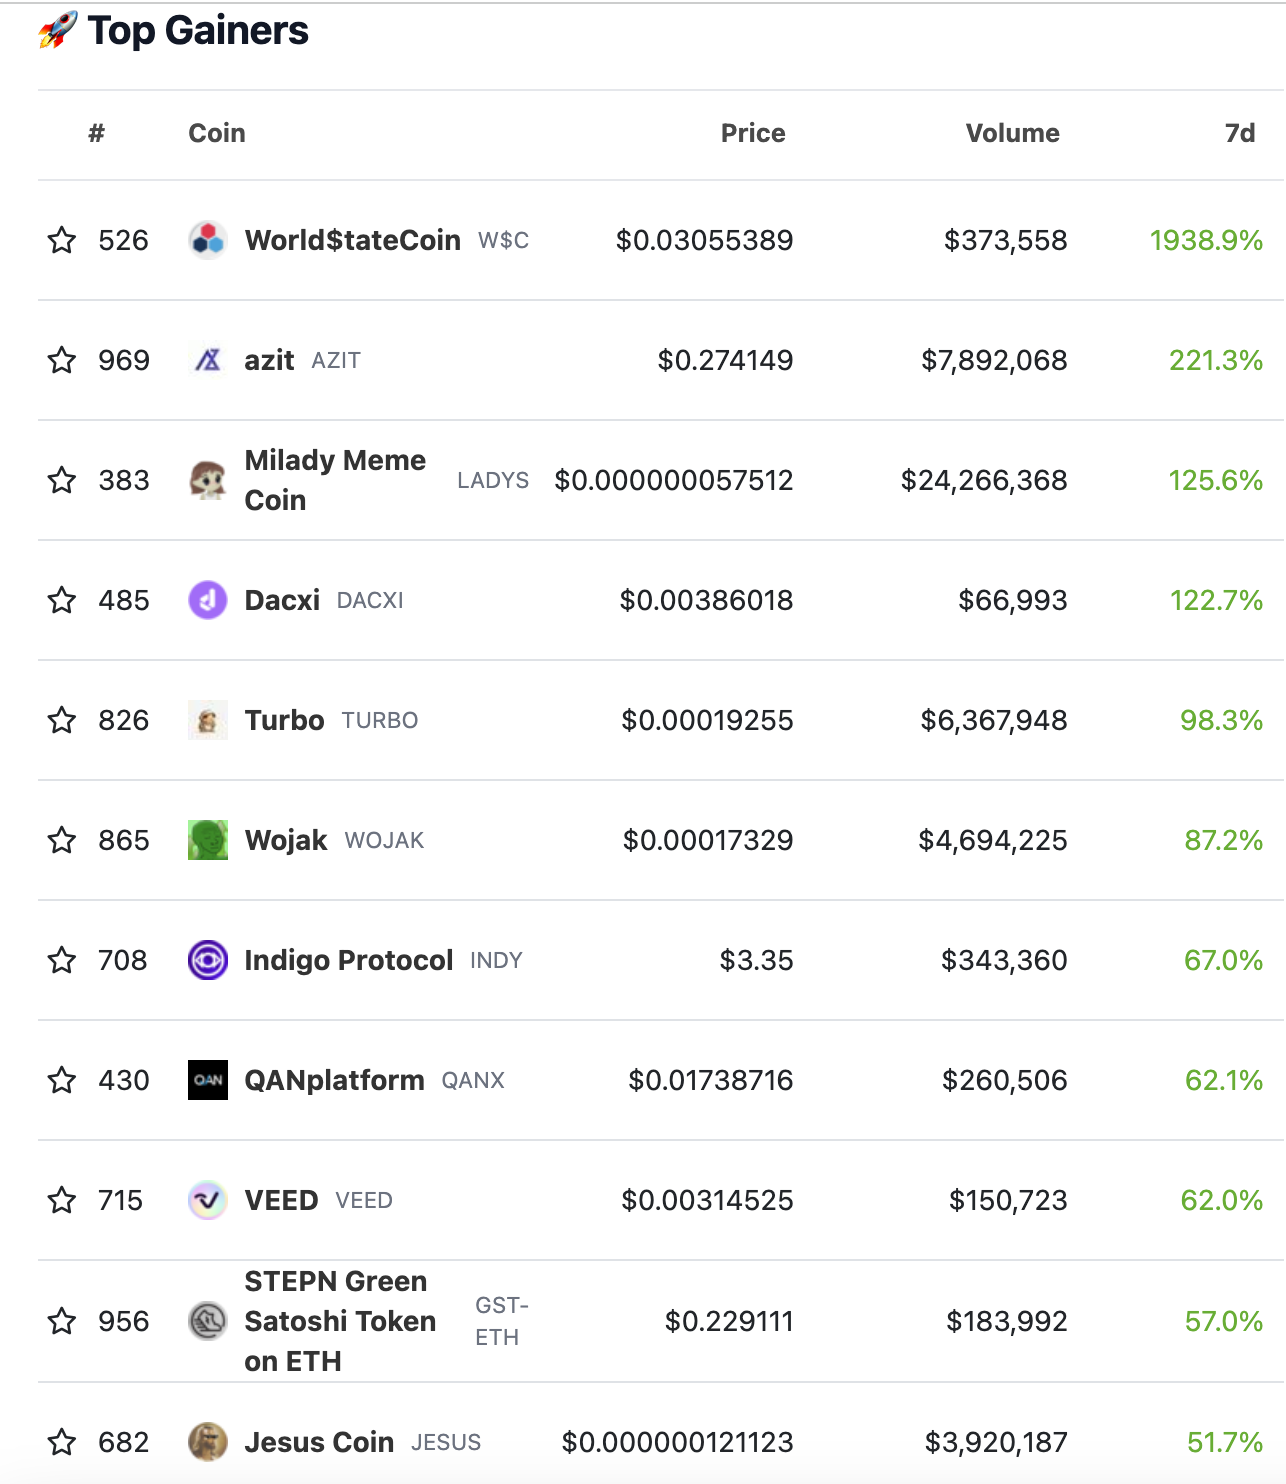This screenshot has width=1286, height=1484.
Task: Open the Indigo Protocol coin page
Action: (x=349, y=960)
